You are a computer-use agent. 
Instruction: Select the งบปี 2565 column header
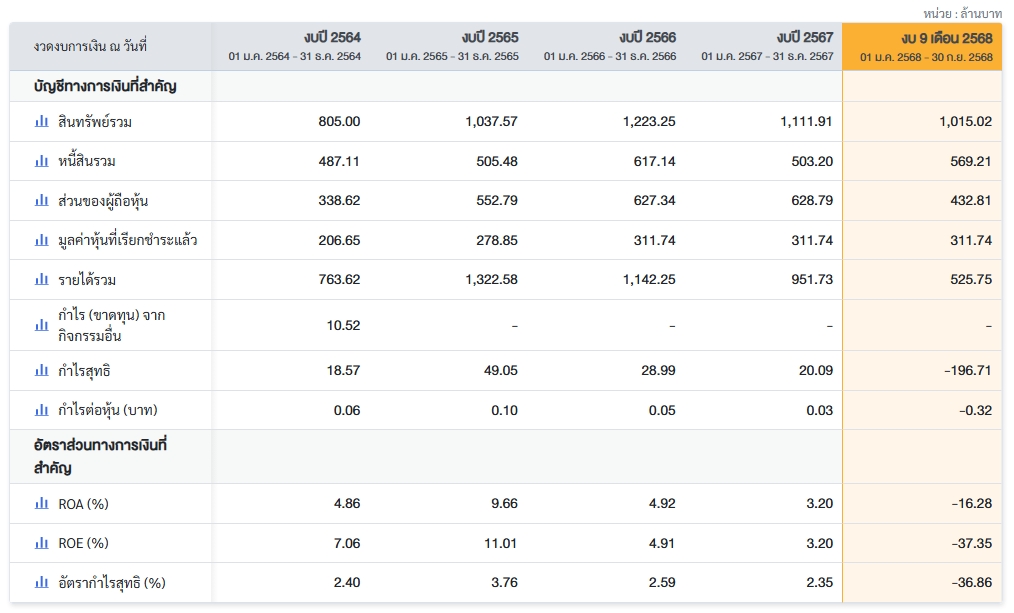pyautogui.click(x=452, y=46)
